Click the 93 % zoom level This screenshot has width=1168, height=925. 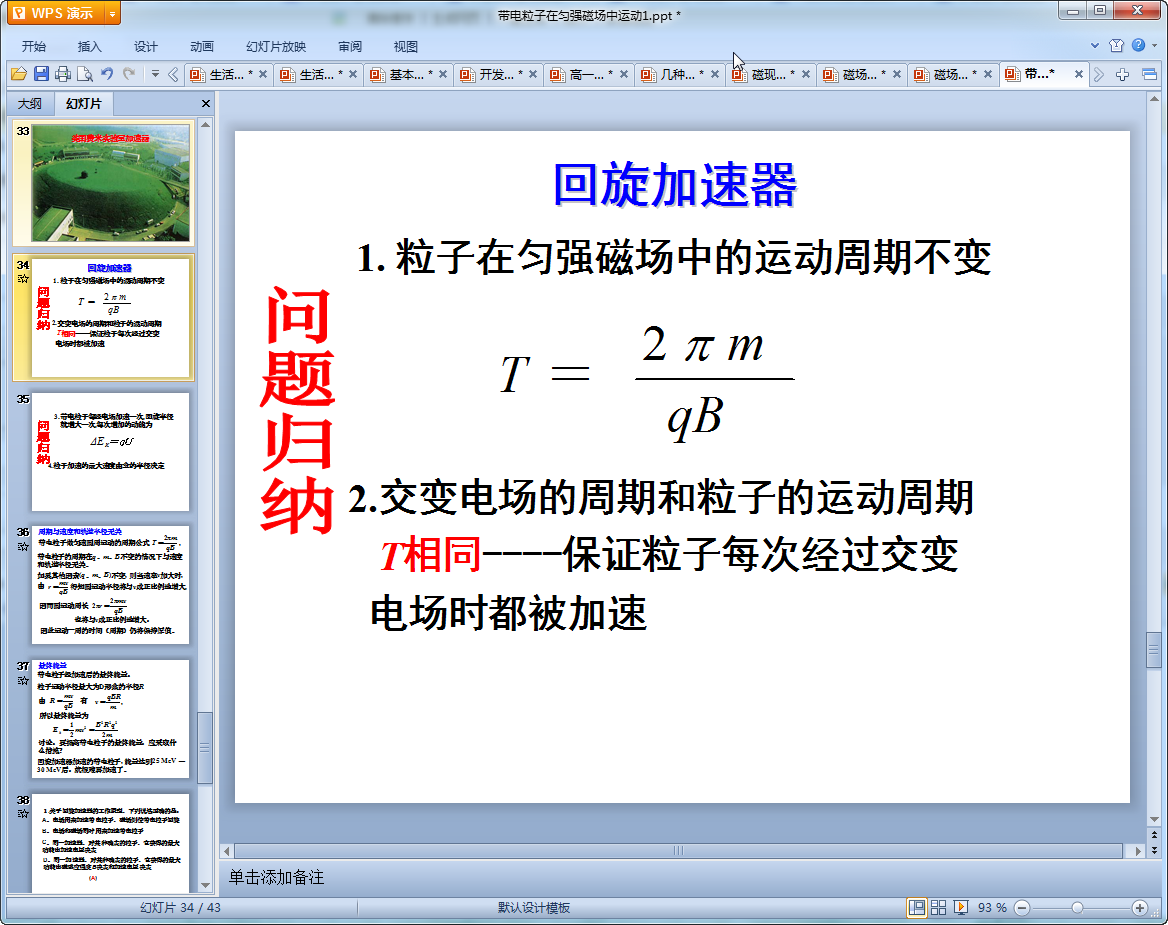click(x=992, y=908)
